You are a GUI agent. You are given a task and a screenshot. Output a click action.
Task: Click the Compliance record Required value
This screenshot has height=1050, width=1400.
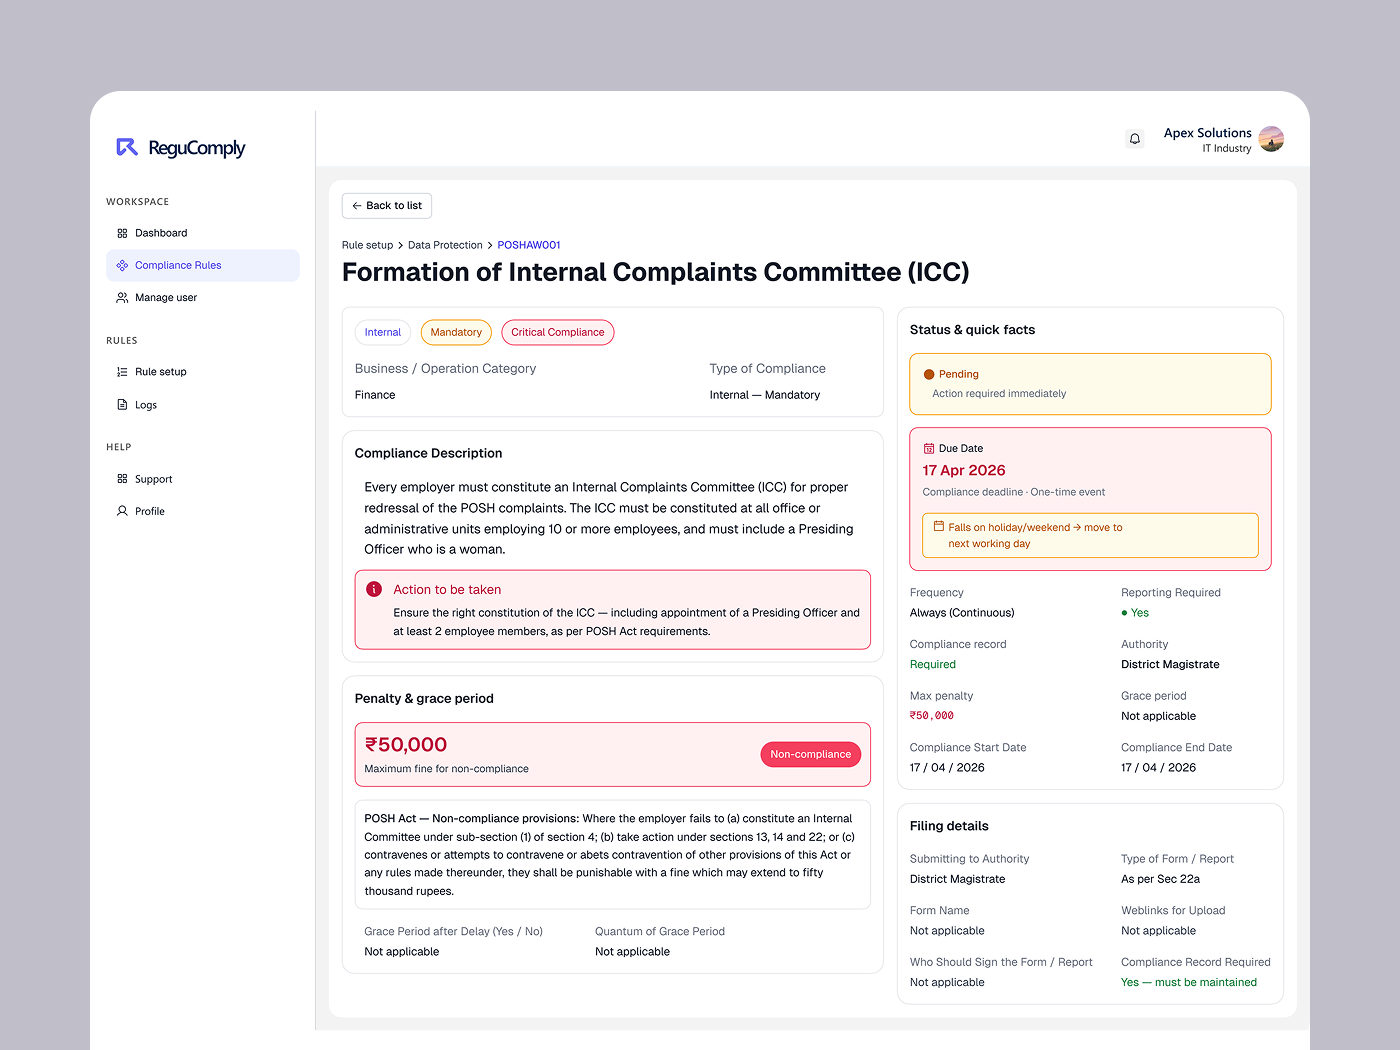933,664
